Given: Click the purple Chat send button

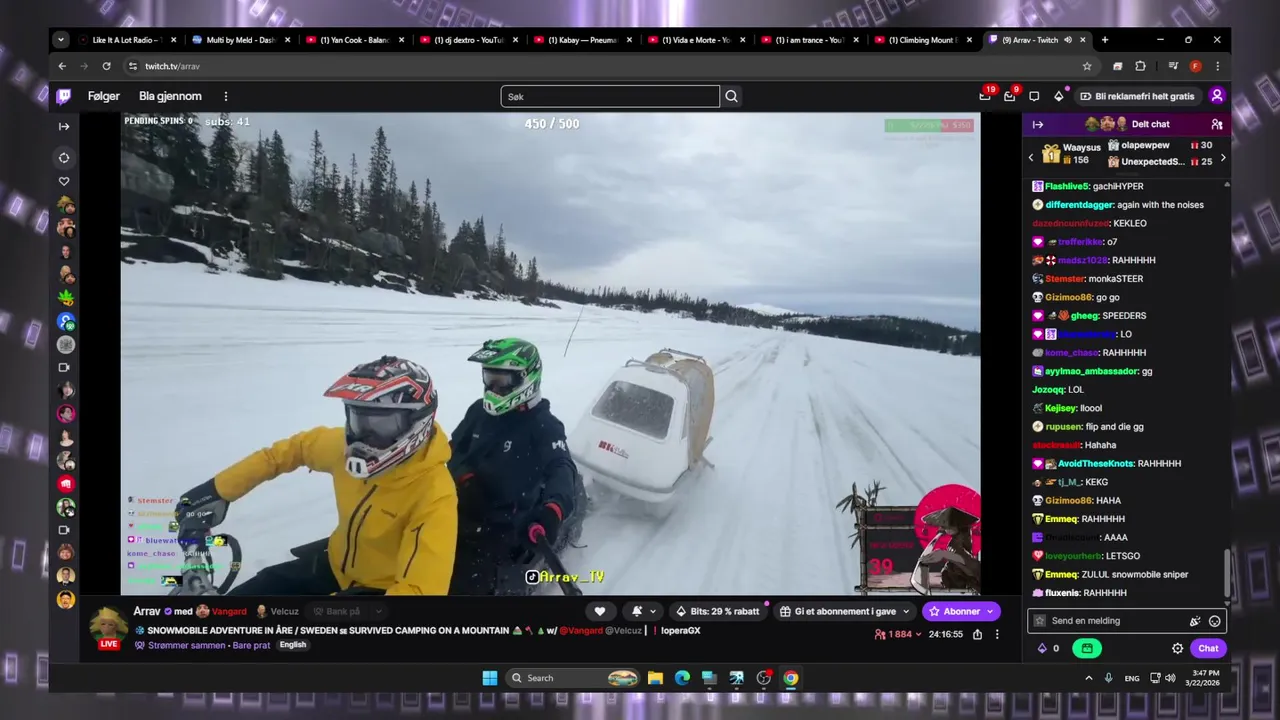Looking at the screenshot, I should [1209, 648].
